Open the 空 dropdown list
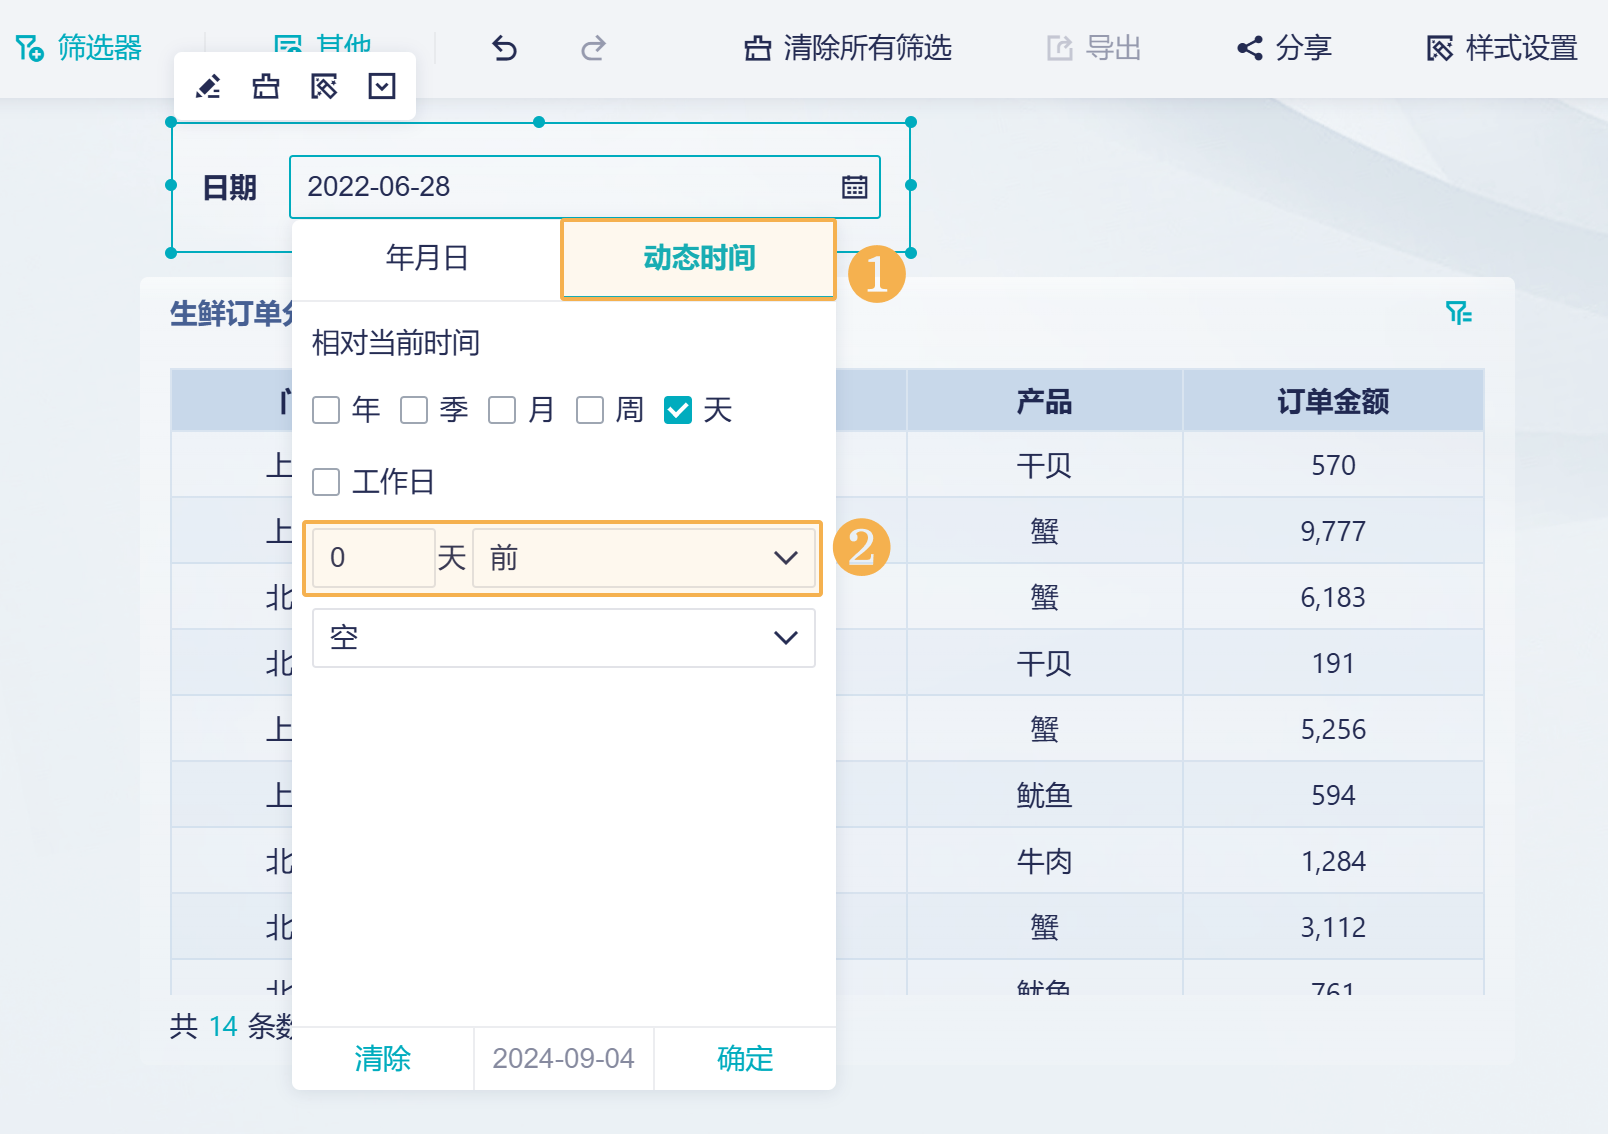Image resolution: width=1608 pixels, height=1134 pixels. pyautogui.click(x=564, y=638)
